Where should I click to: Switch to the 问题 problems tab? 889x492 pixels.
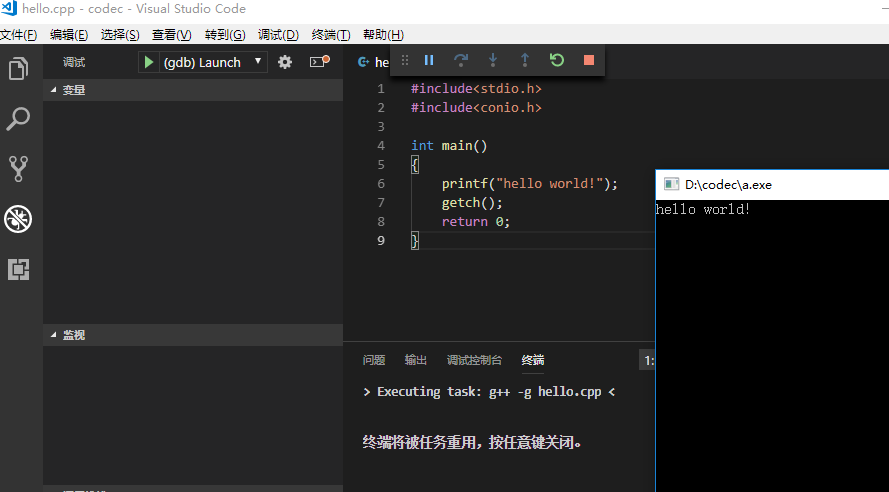pos(374,360)
